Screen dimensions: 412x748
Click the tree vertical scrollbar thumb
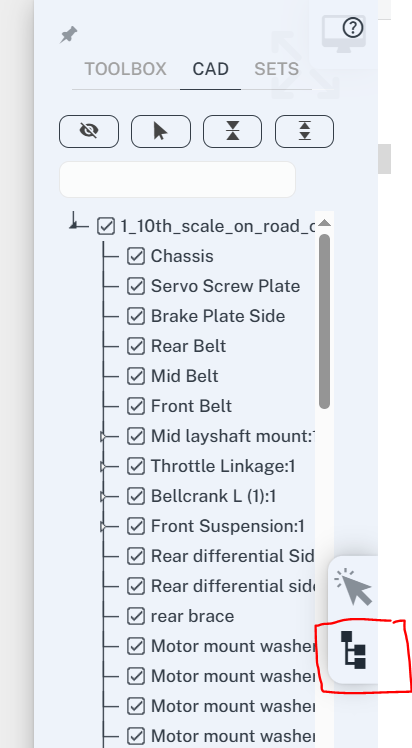tap(324, 321)
